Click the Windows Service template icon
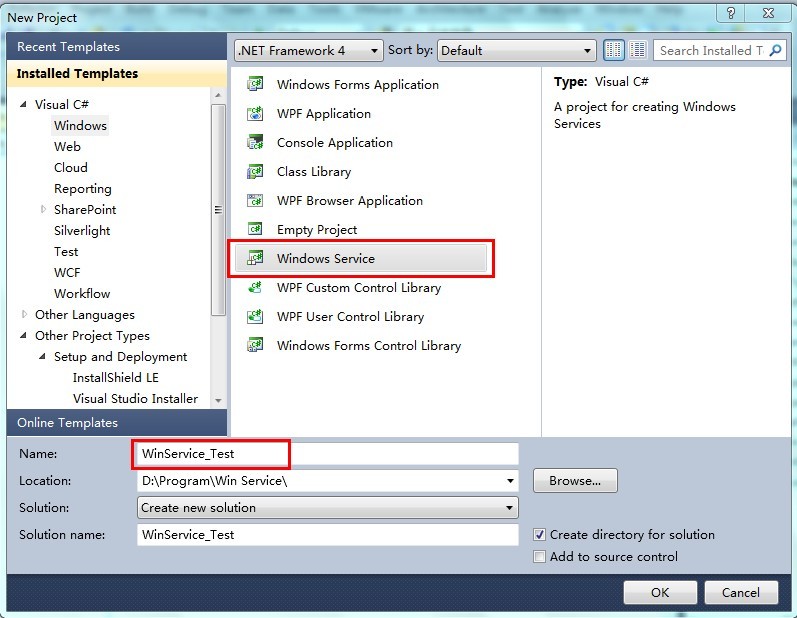The image size is (797, 618). (x=255, y=258)
